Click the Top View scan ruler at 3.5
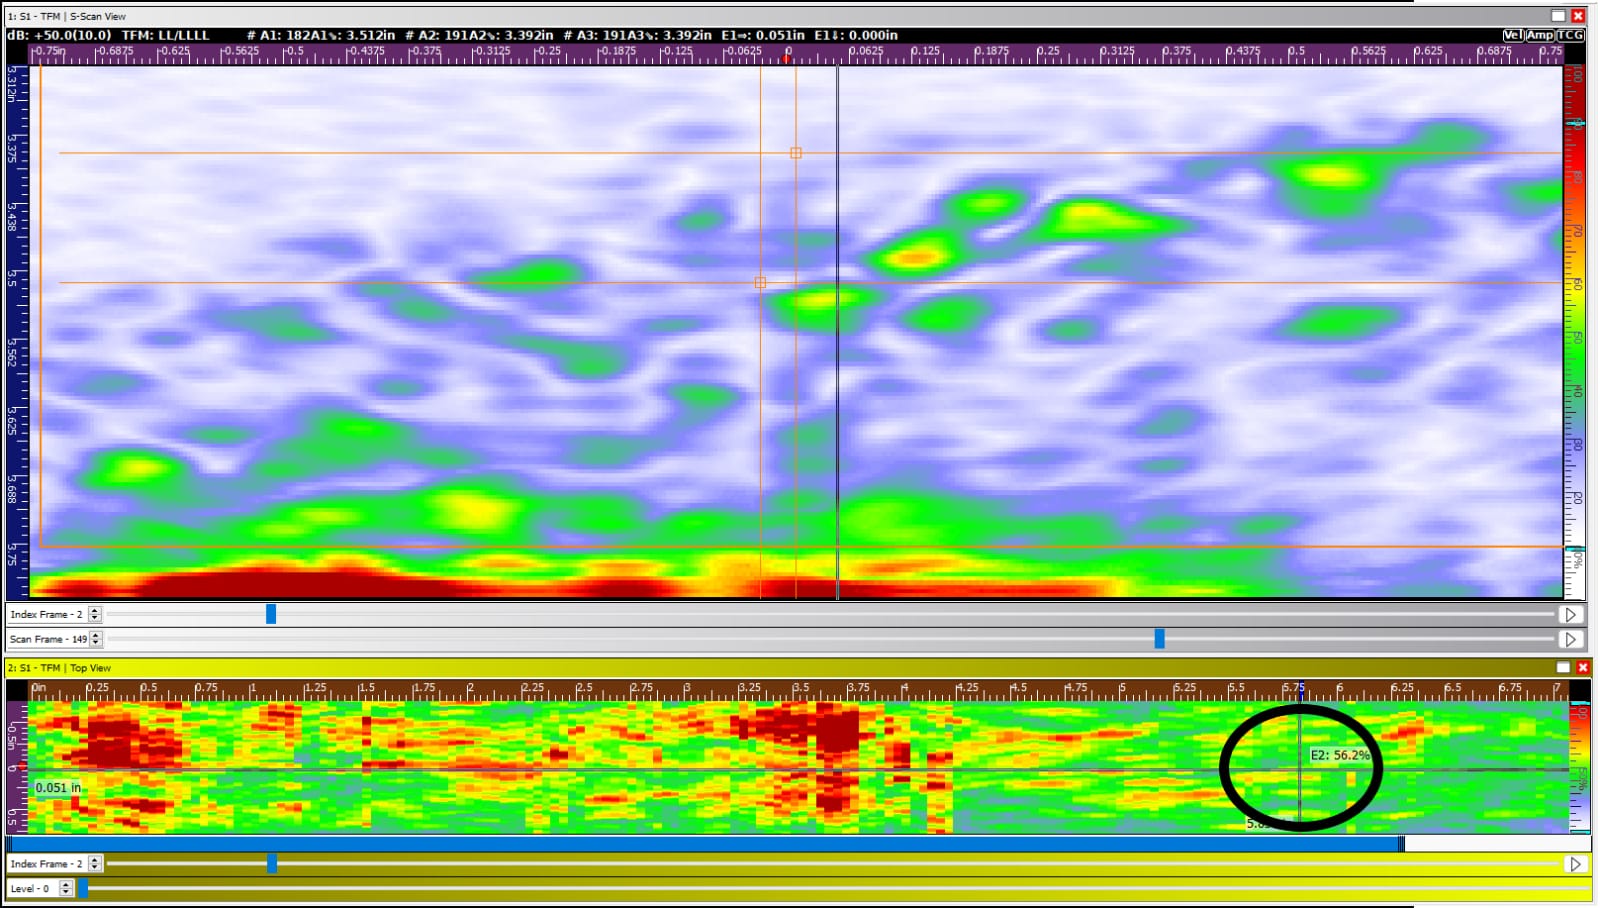Viewport: 1600px width, 908px height. pyautogui.click(x=800, y=690)
